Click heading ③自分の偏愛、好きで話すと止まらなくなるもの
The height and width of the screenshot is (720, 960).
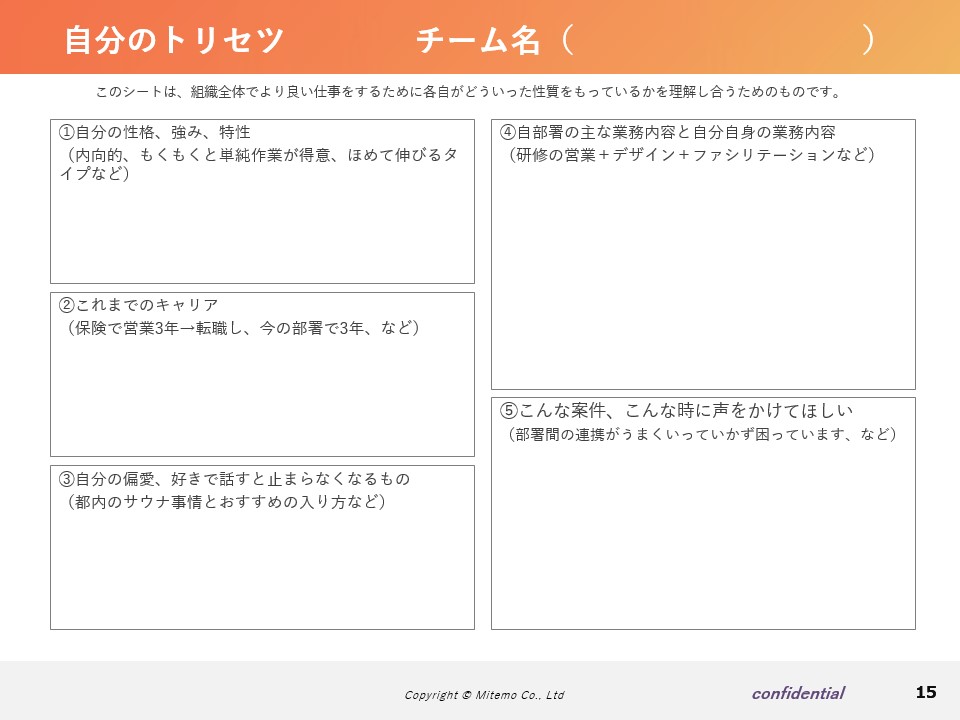[x=234, y=479]
